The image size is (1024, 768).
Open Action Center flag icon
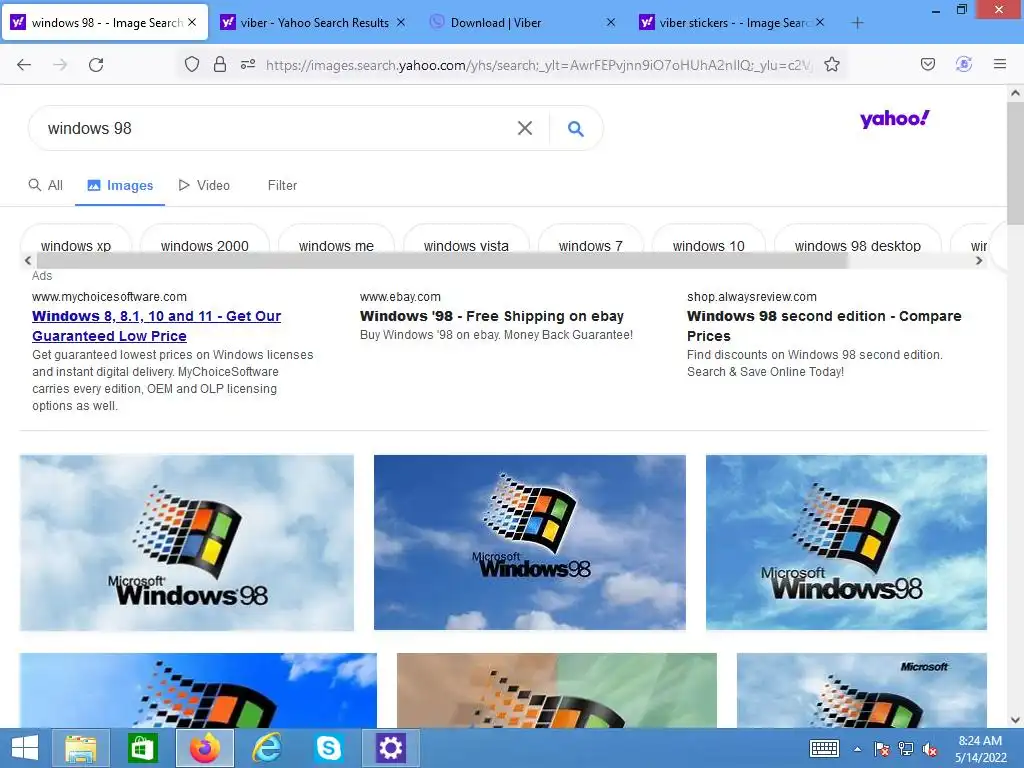(x=881, y=749)
